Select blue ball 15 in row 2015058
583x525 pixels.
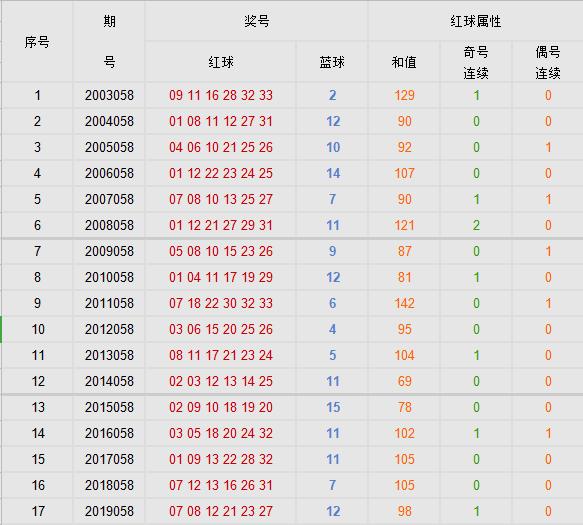point(333,407)
